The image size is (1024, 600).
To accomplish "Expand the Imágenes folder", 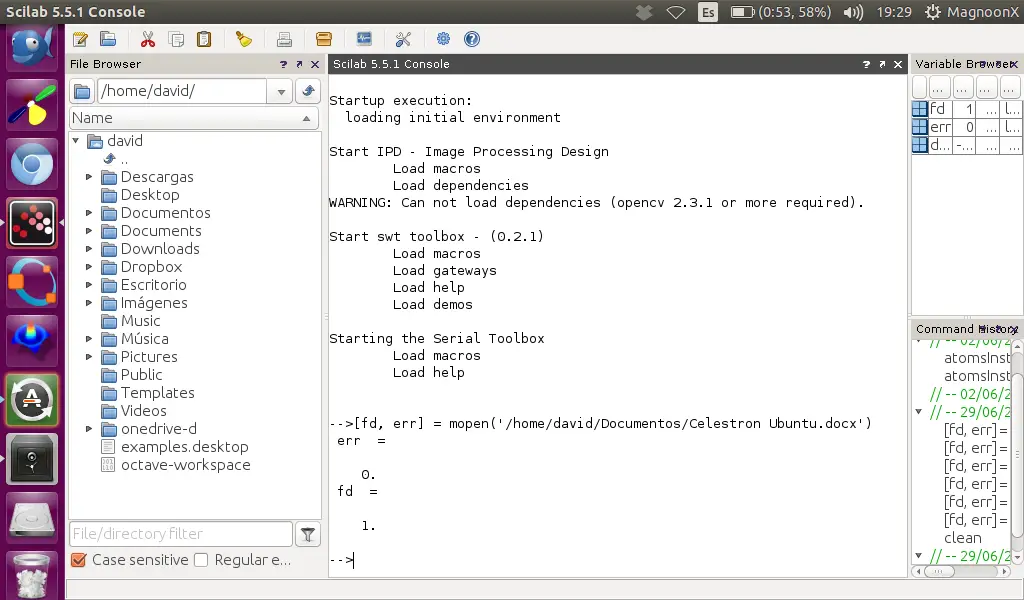I will click(89, 303).
